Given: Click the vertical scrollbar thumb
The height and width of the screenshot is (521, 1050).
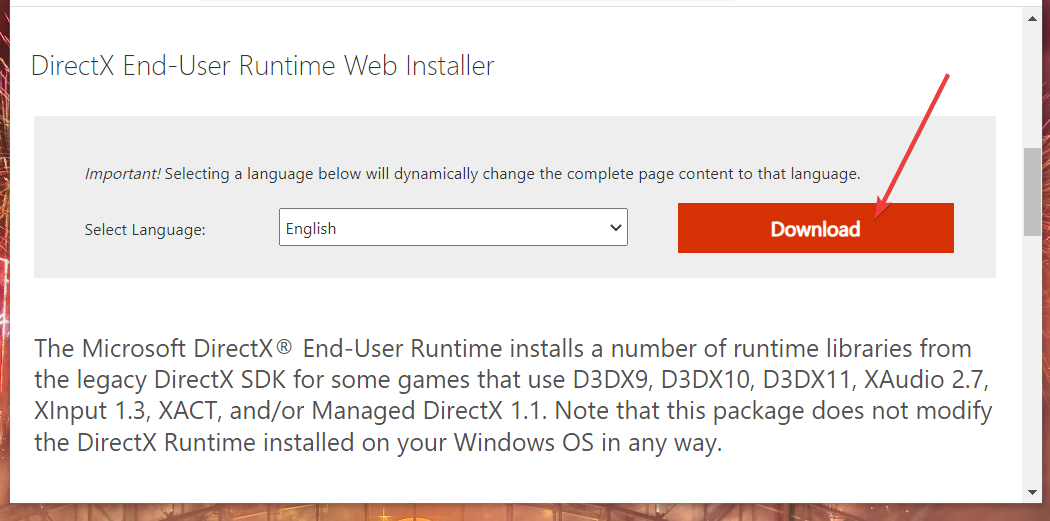Looking at the screenshot, I should [1033, 192].
